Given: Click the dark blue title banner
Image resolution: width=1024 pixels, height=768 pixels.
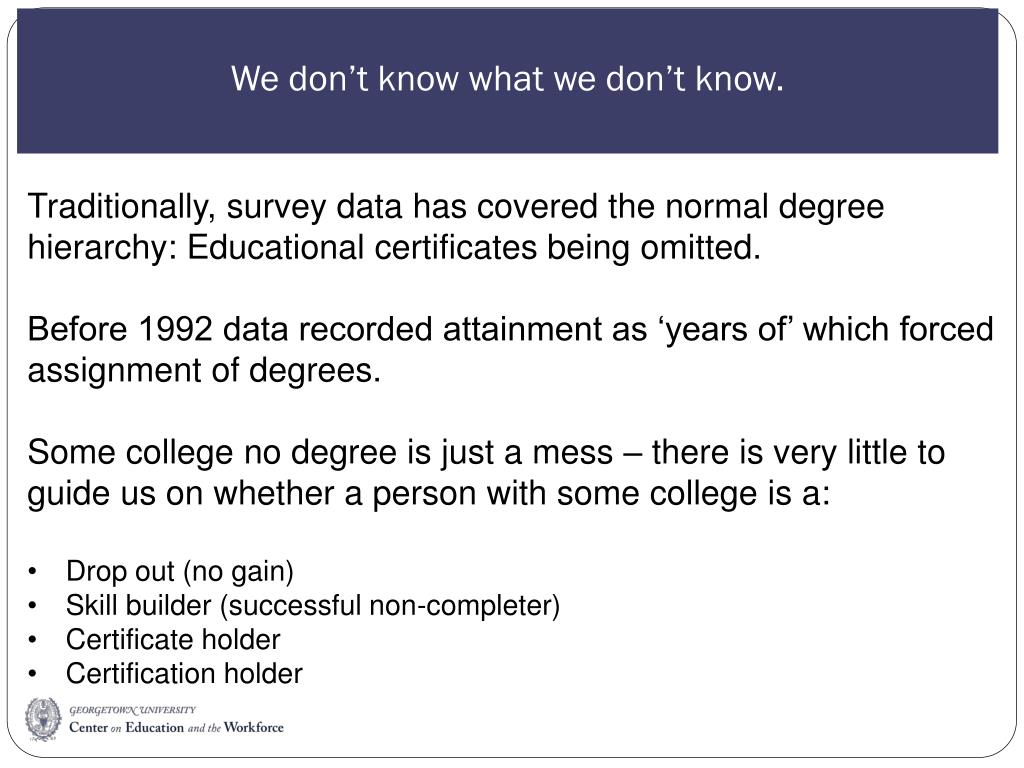Looking at the screenshot, I should (507, 81).
